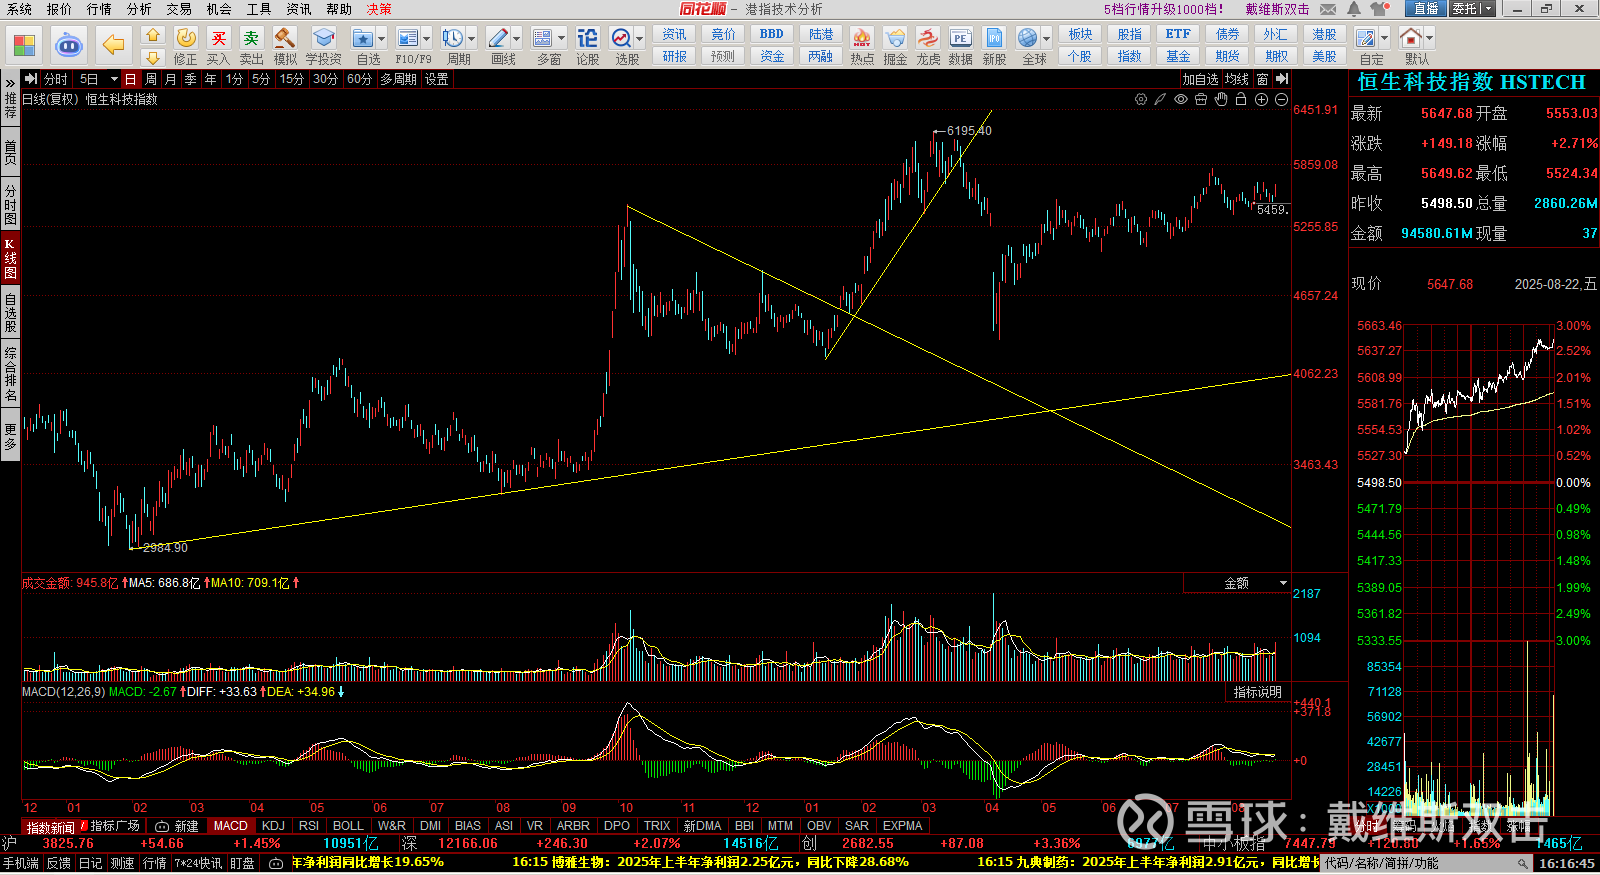The height and width of the screenshot is (875, 1600).
Task: Toggle the hand pan tool on chart
Action: (1221, 99)
